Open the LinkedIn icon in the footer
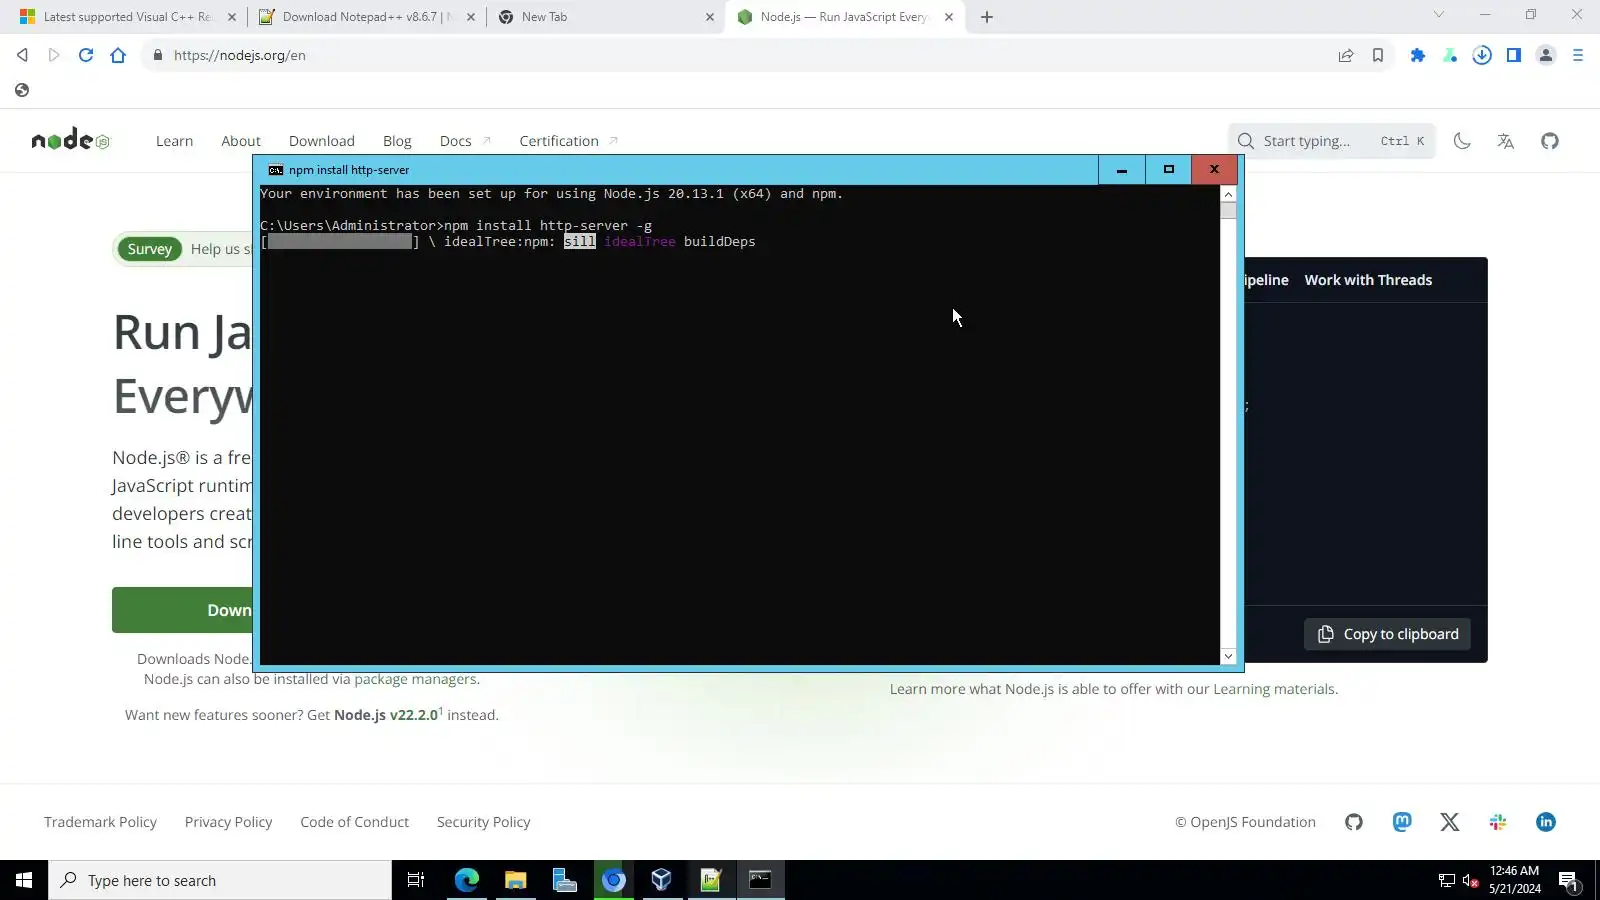Viewport: 1600px width, 900px height. pos(1546,822)
